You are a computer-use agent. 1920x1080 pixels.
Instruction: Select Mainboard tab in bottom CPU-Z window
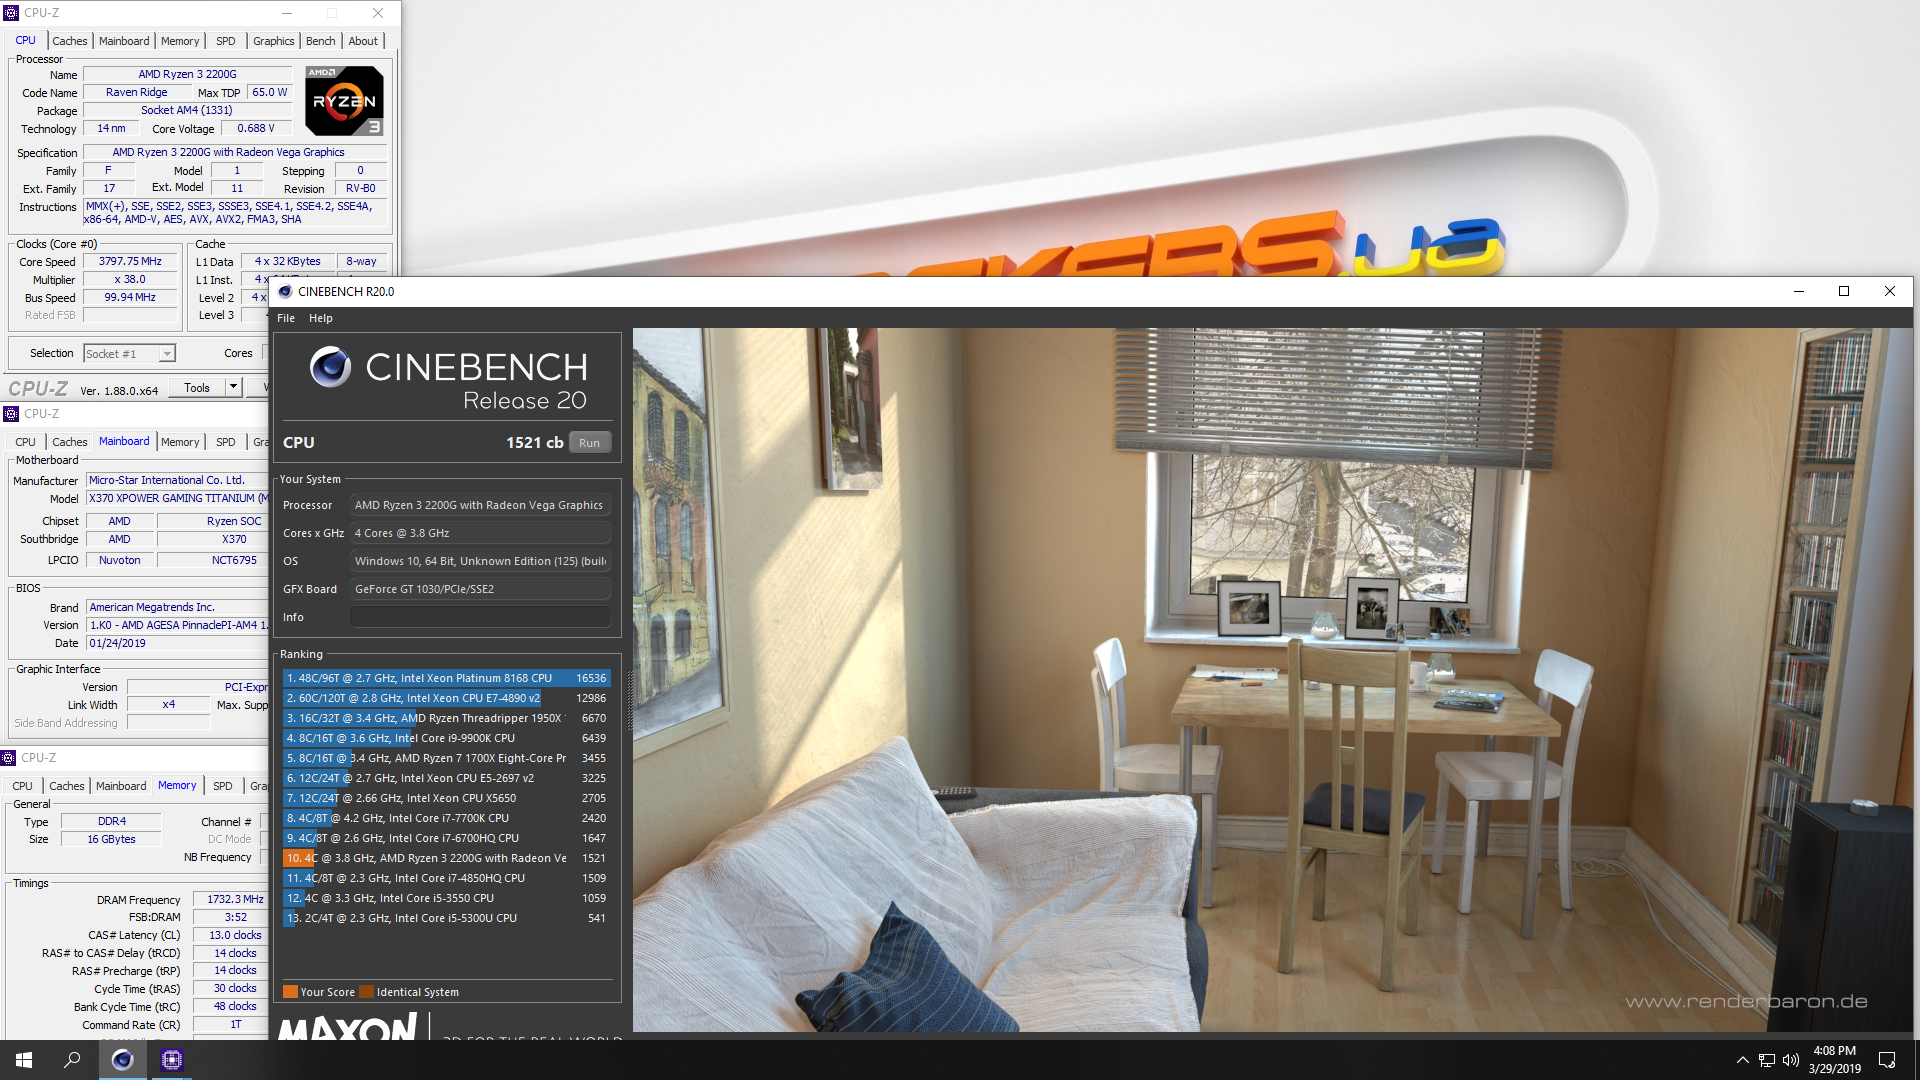coord(121,786)
